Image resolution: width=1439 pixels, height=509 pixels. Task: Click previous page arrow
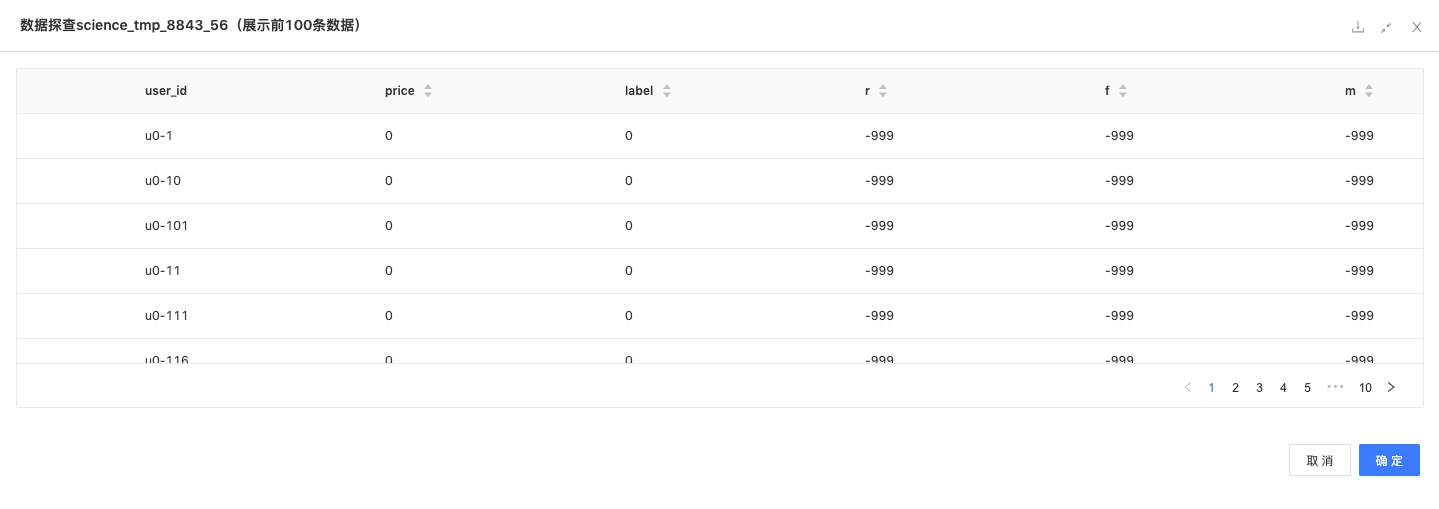coord(1187,387)
